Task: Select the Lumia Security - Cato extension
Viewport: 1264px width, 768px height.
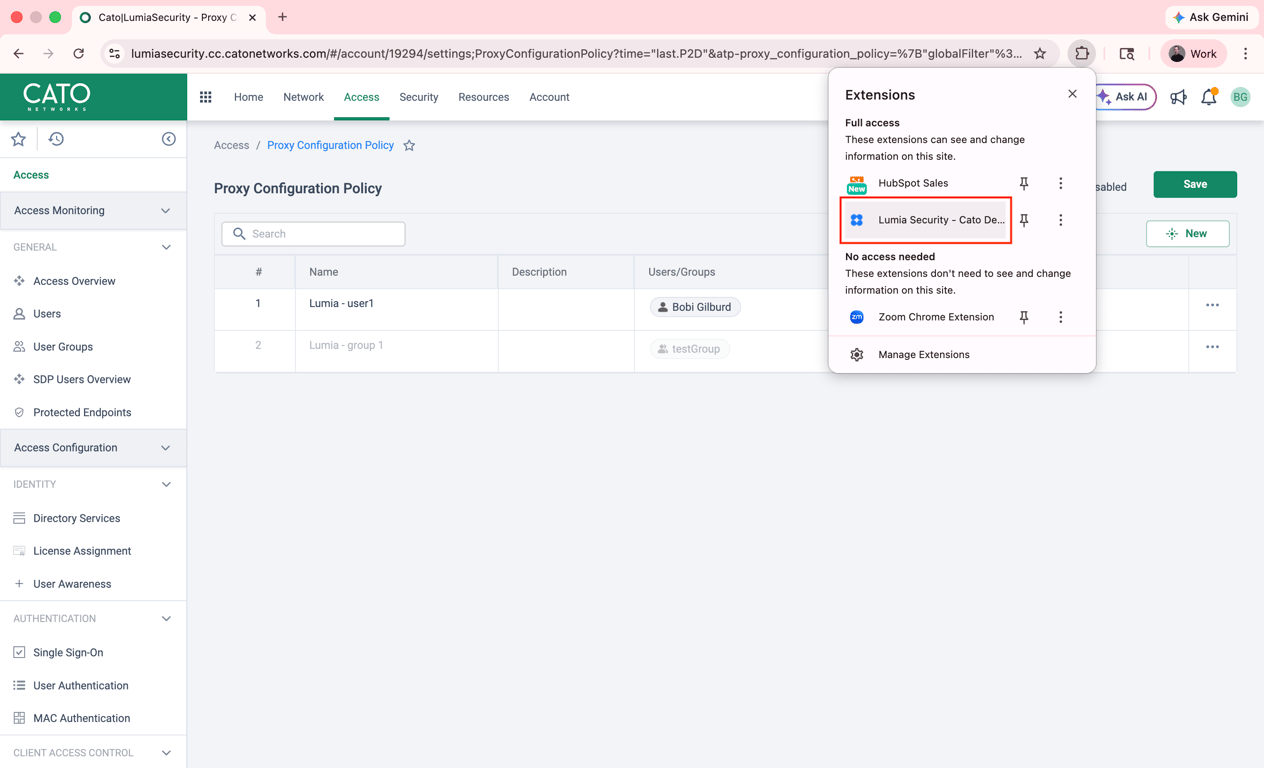Action: (926, 220)
